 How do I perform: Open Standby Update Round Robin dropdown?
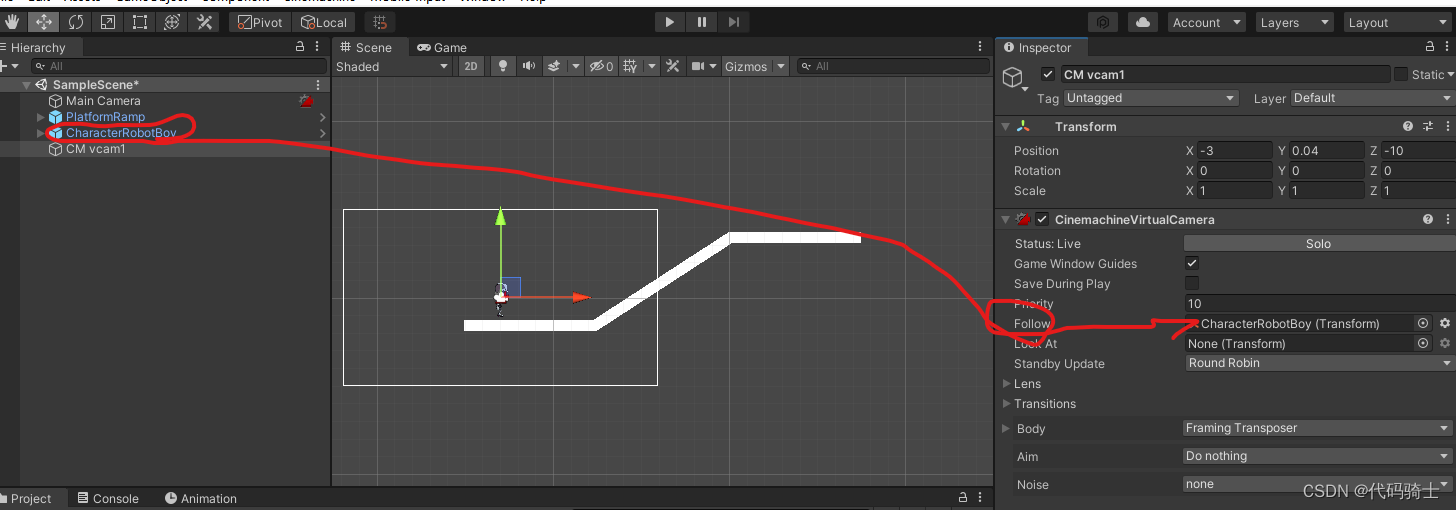pos(1319,363)
